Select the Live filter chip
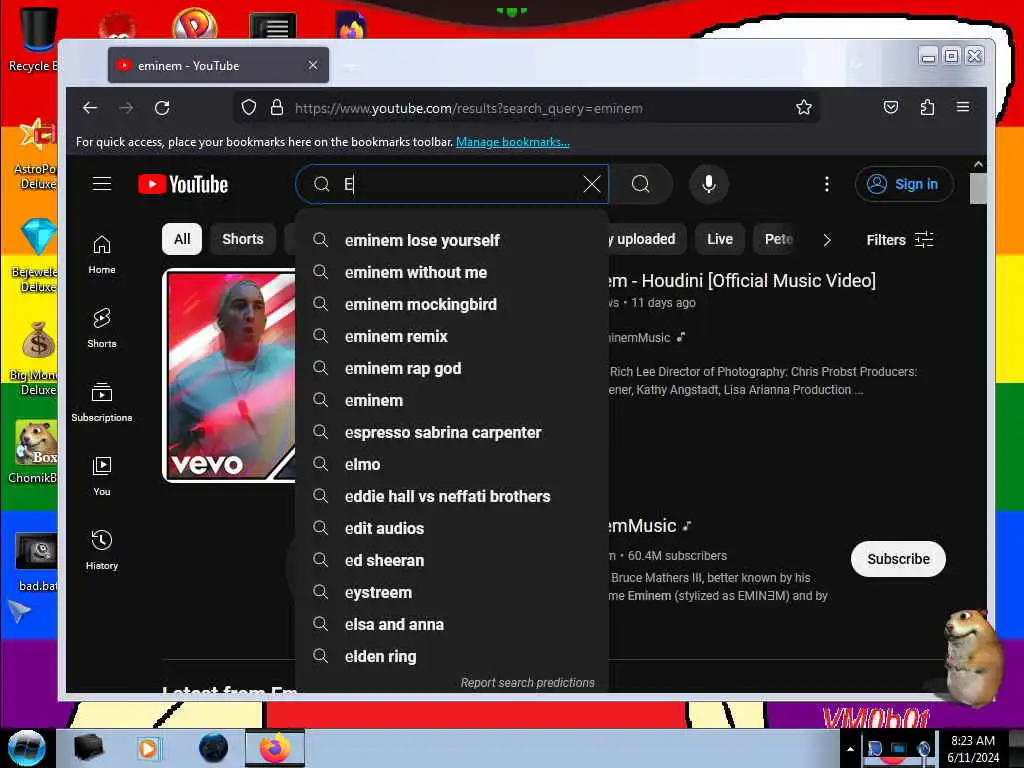Viewport: 1024px width, 768px height. 720,239
